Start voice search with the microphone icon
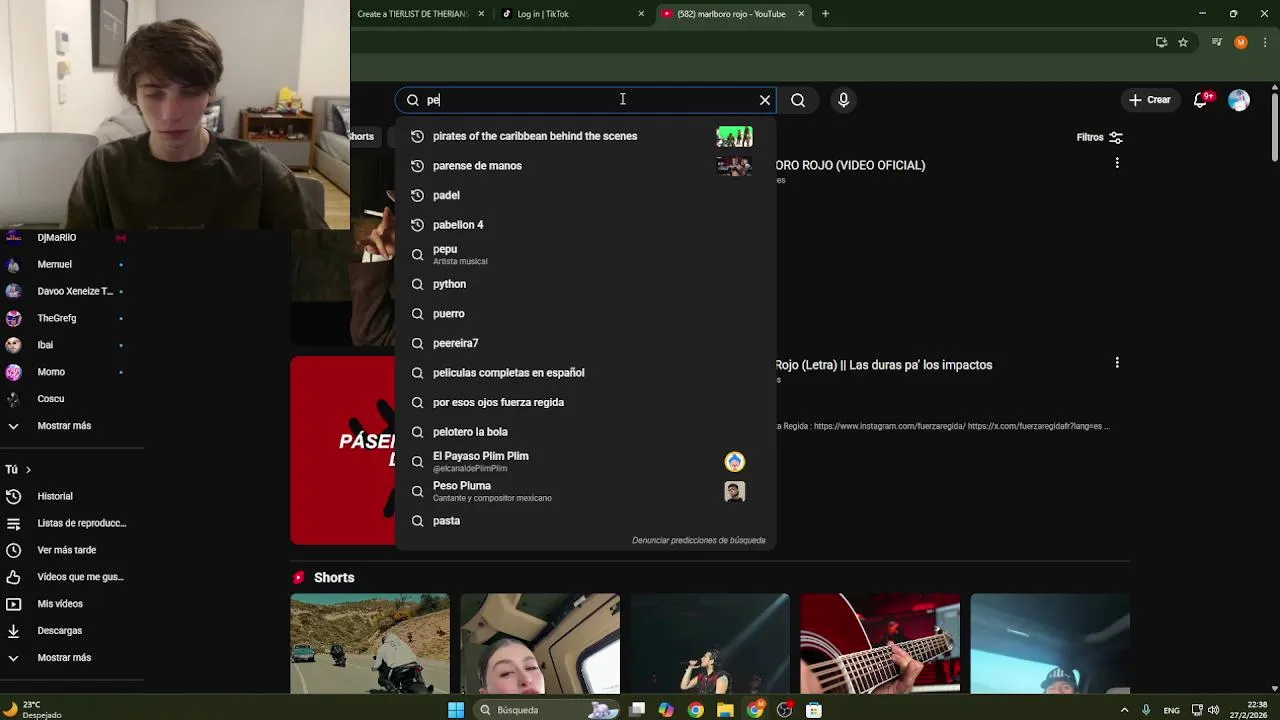This screenshot has height=720, width=1280. click(x=843, y=100)
